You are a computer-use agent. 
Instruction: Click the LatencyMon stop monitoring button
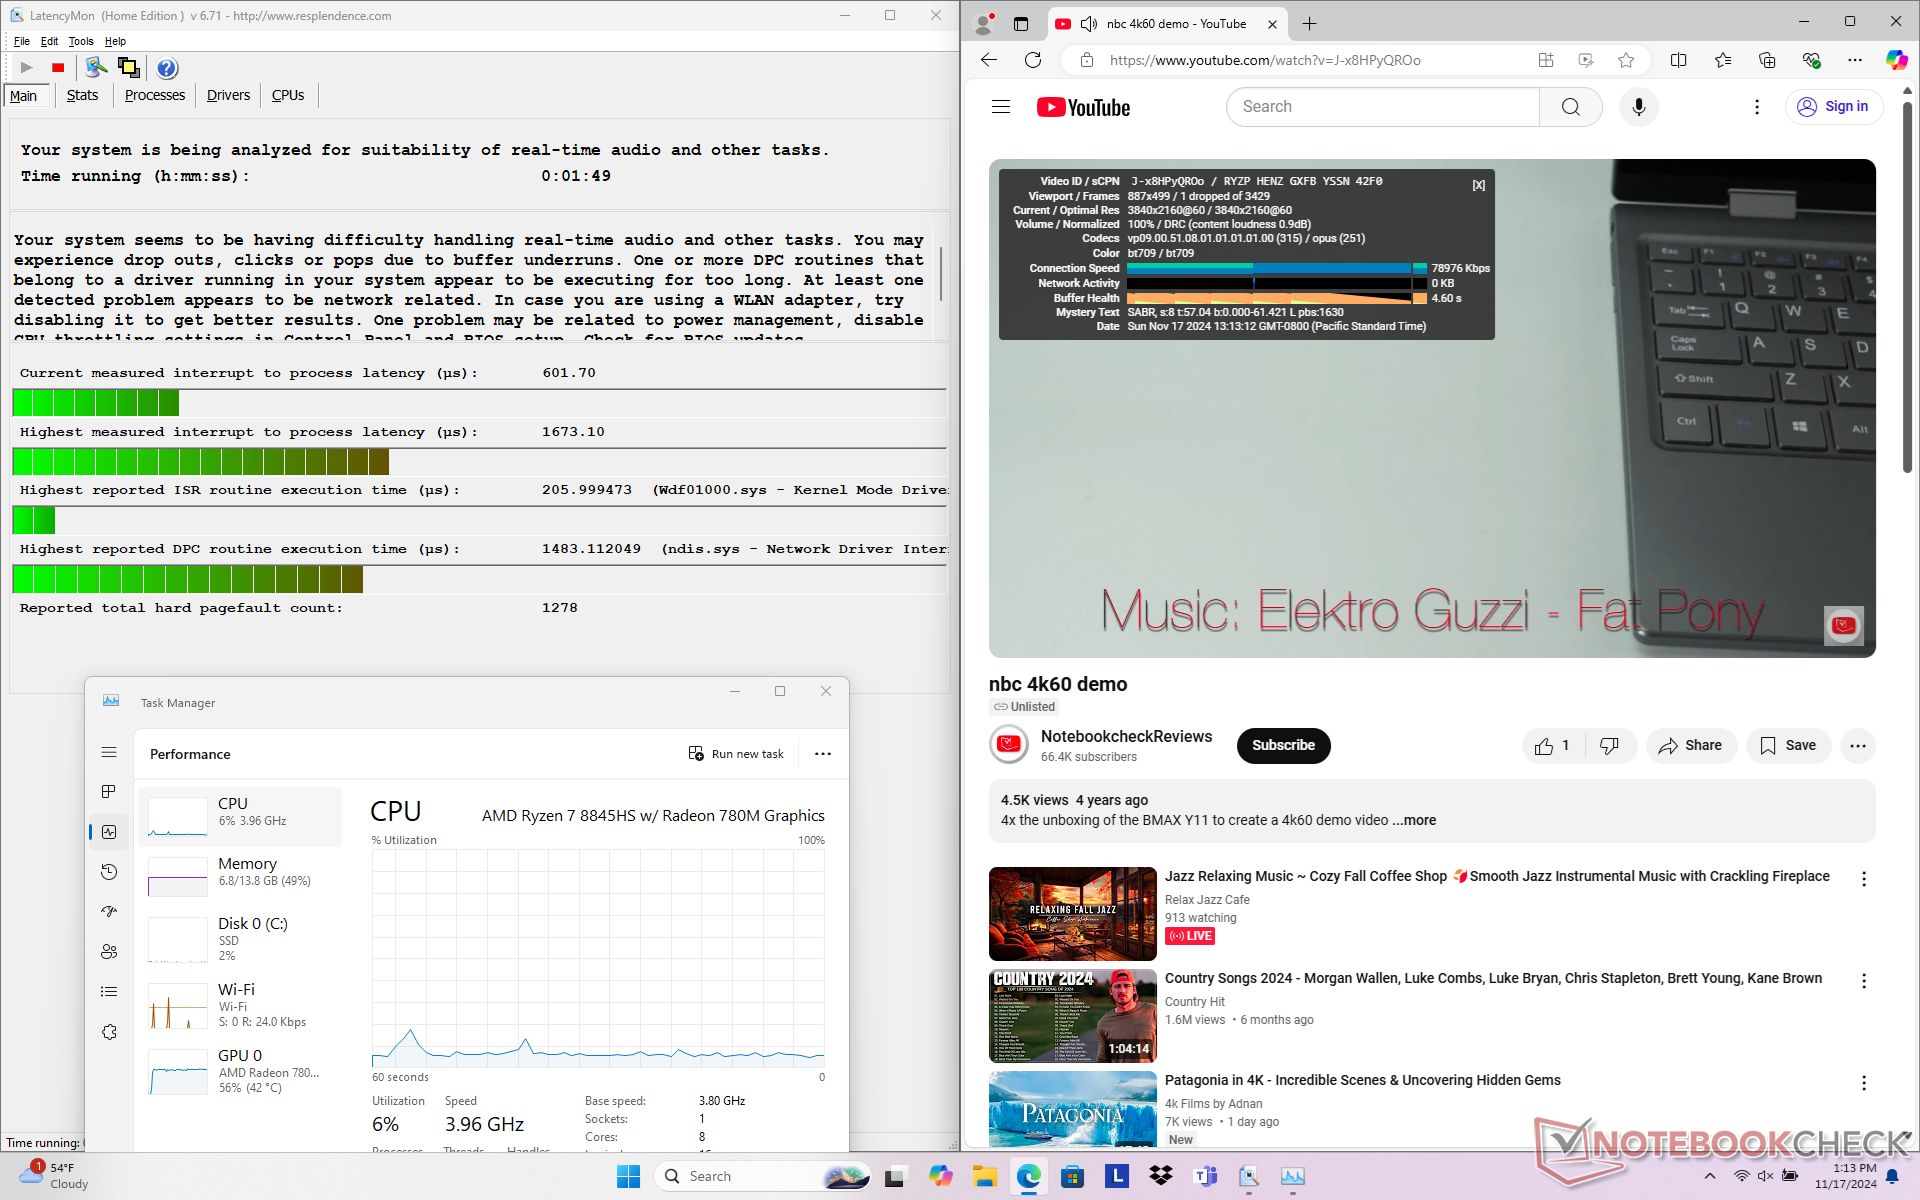click(58, 68)
